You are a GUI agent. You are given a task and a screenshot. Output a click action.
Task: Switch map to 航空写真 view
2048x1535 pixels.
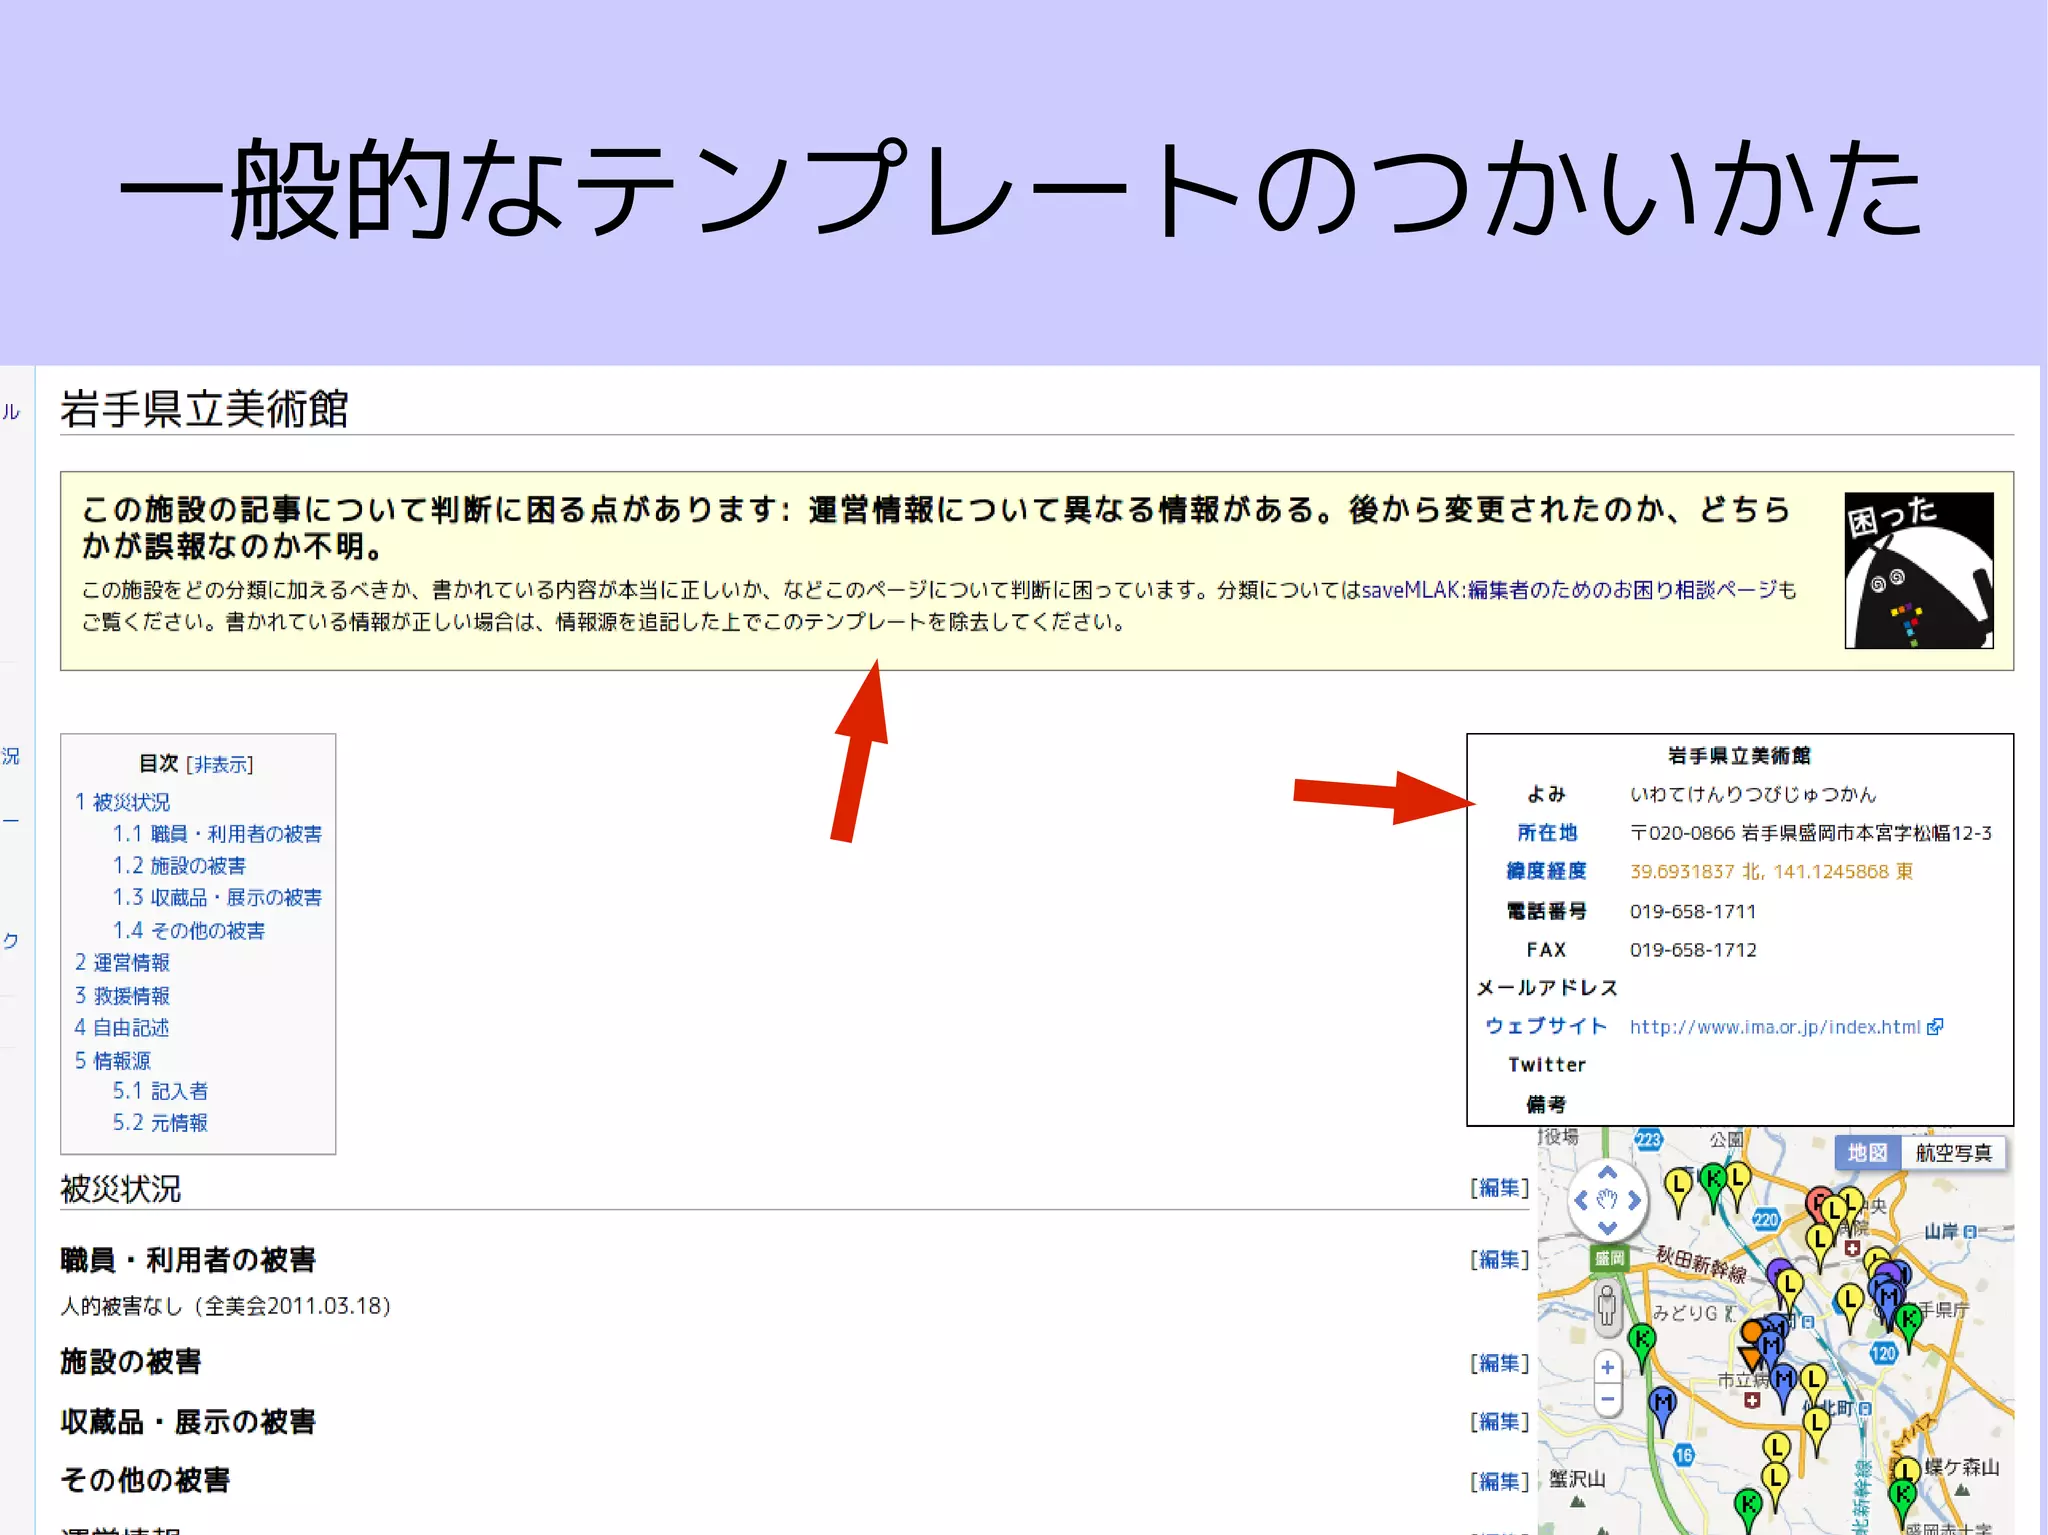click(1953, 1153)
